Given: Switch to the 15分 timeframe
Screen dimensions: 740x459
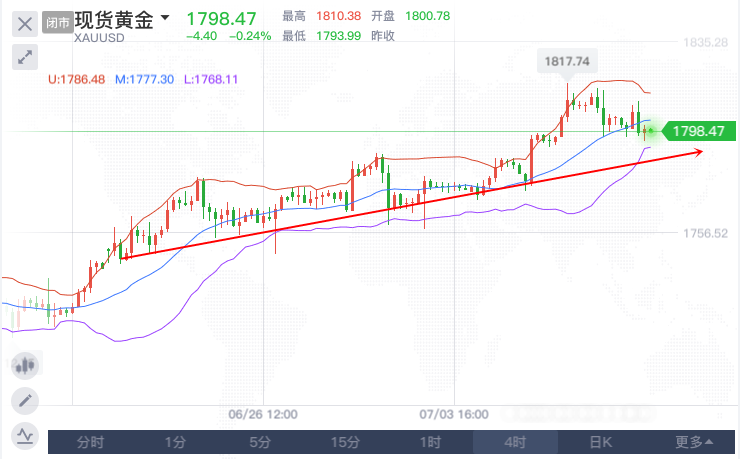Looking at the screenshot, I should (345, 442).
